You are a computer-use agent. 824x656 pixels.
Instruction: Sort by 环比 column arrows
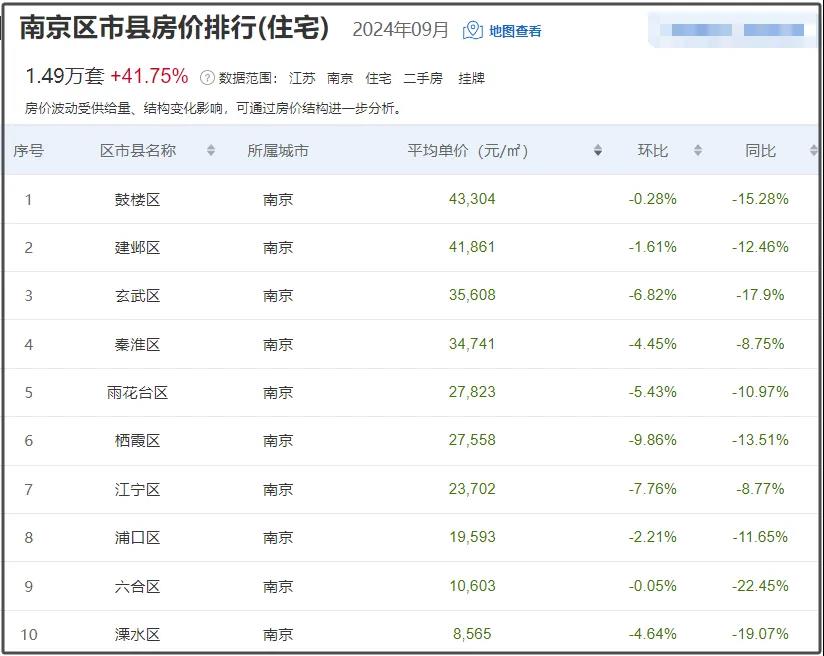pos(698,151)
